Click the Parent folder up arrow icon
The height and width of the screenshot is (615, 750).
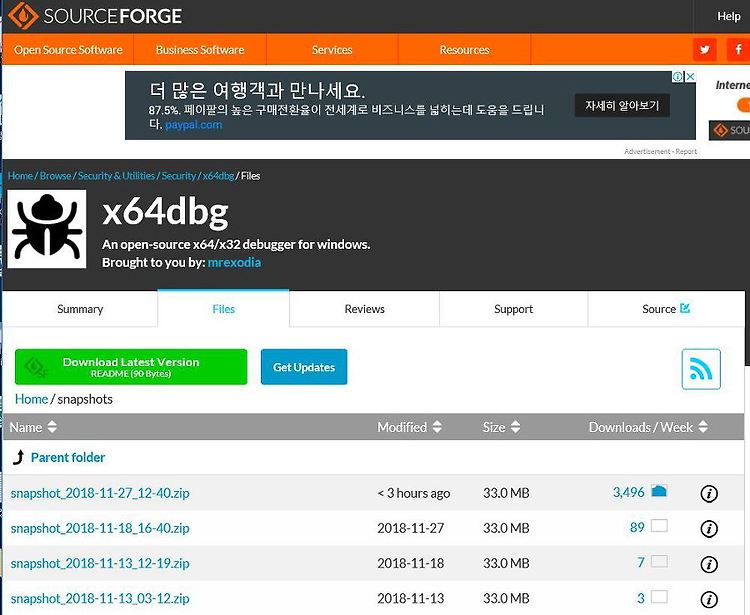19,457
